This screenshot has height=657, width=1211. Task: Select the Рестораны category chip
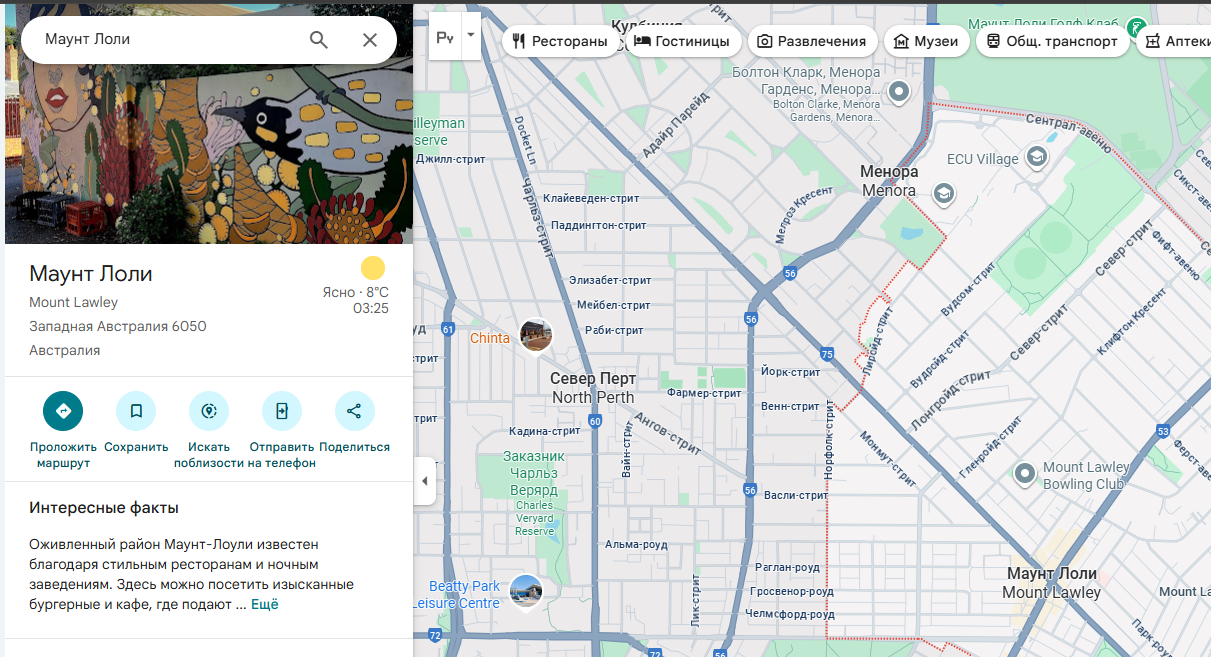pos(561,41)
